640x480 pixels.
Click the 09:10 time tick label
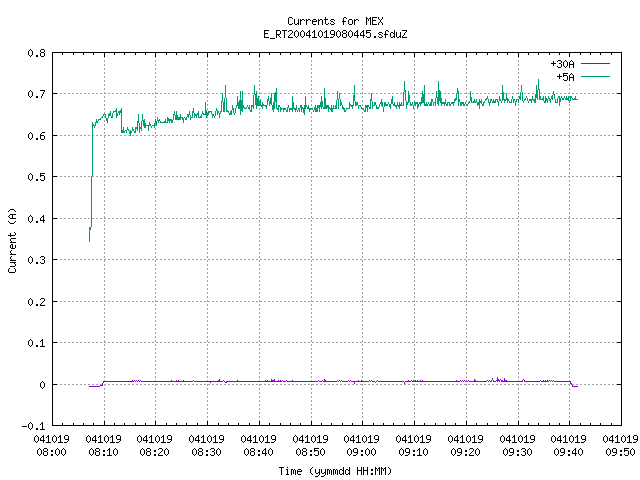(x=413, y=452)
